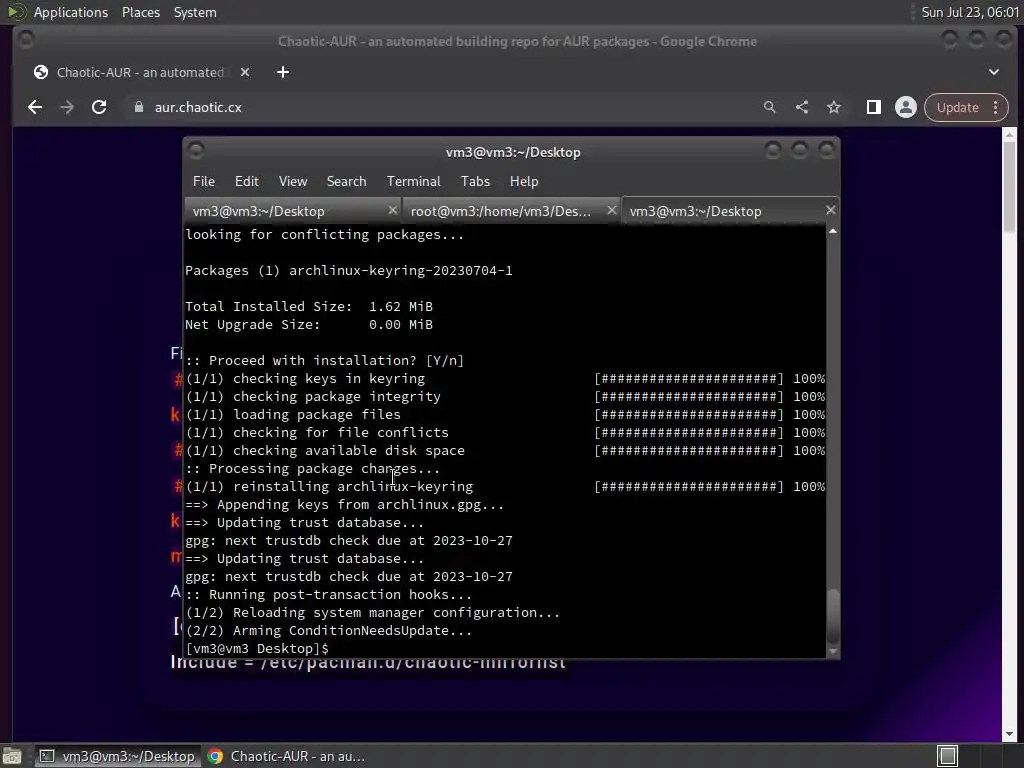Open terminal View menu
This screenshot has height=768, width=1024.
pos(293,182)
